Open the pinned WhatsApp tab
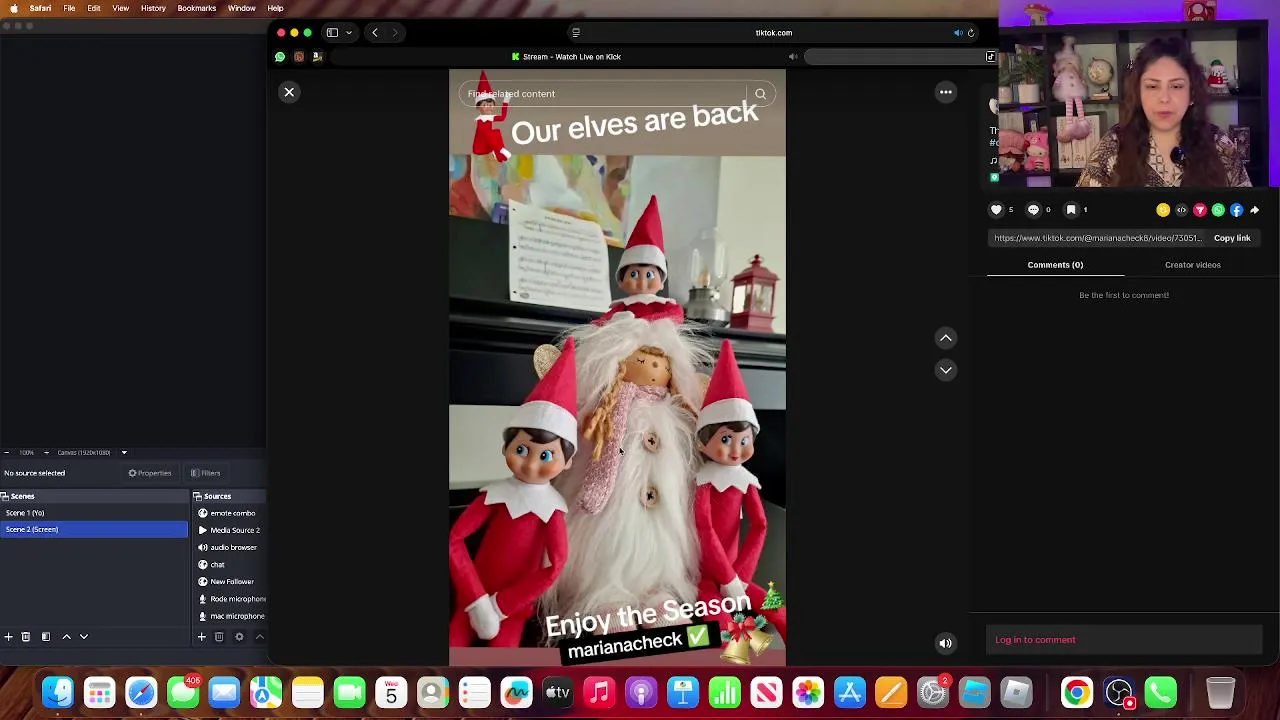1280x720 pixels. [x=280, y=57]
